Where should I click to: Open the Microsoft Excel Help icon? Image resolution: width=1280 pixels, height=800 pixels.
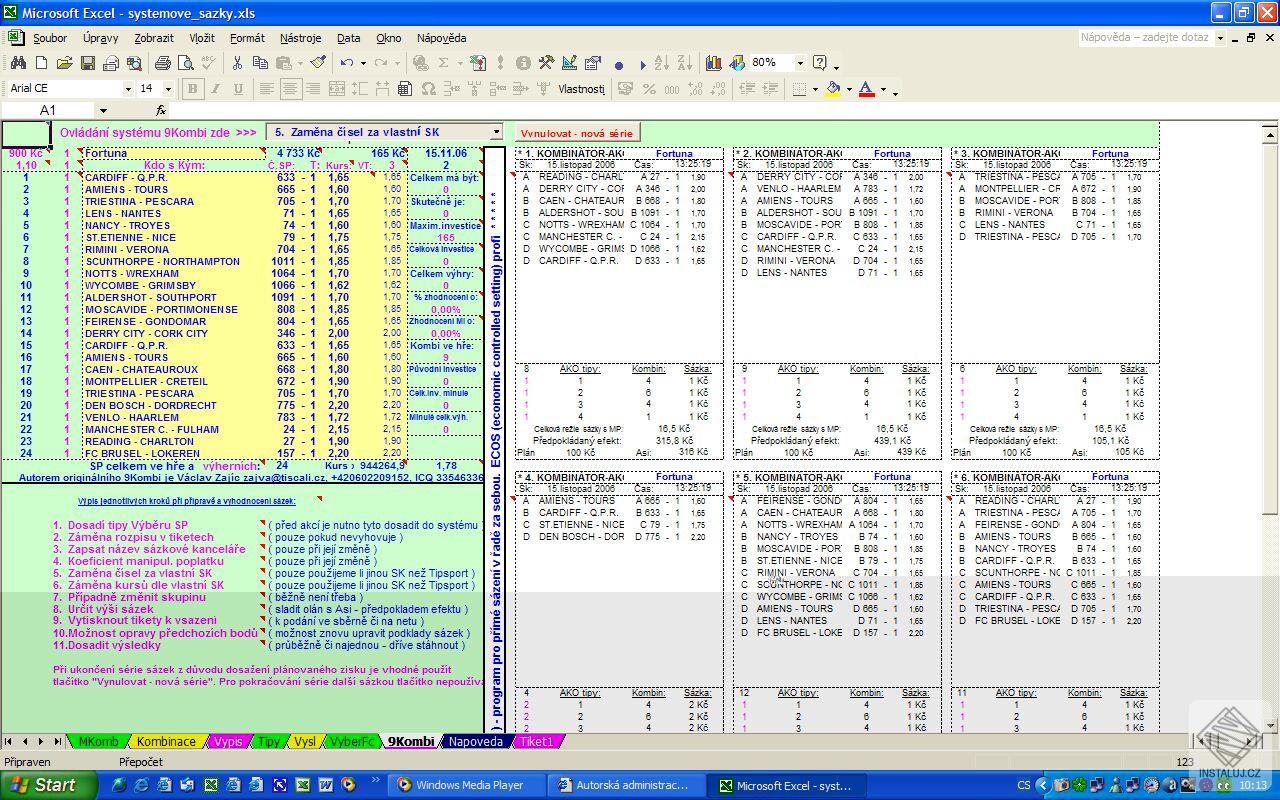[x=820, y=63]
